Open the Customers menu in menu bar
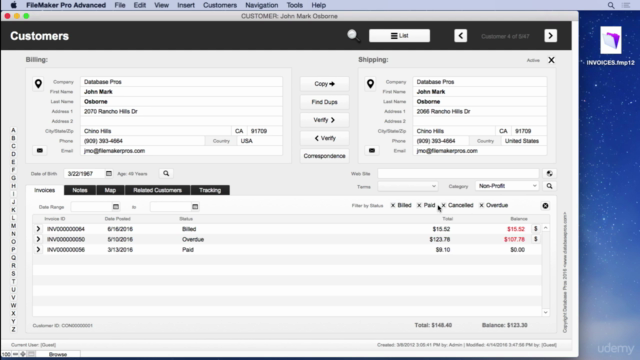Viewport: 640px width, 360px height. click(x=220, y=5)
